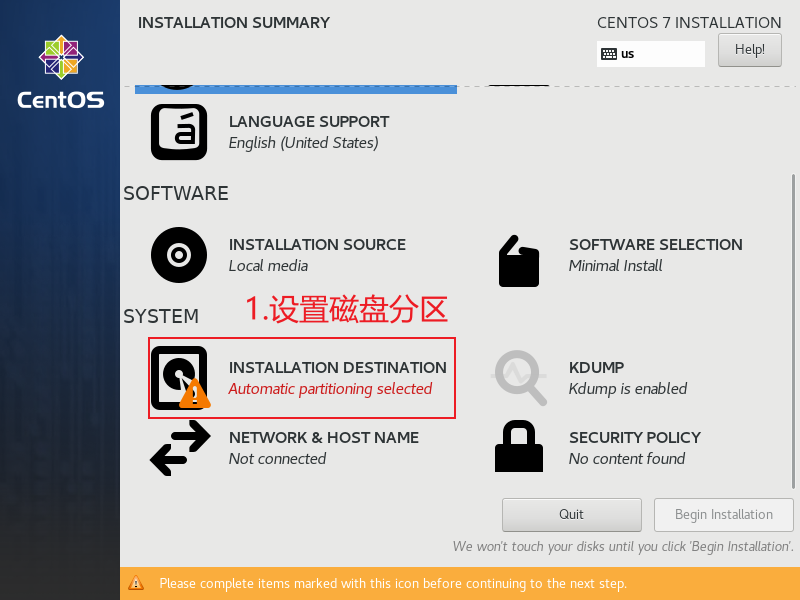This screenshot has height=600, width=800.
Task: Open Language Support keyboard-letter icon
Action: [179, 132]
